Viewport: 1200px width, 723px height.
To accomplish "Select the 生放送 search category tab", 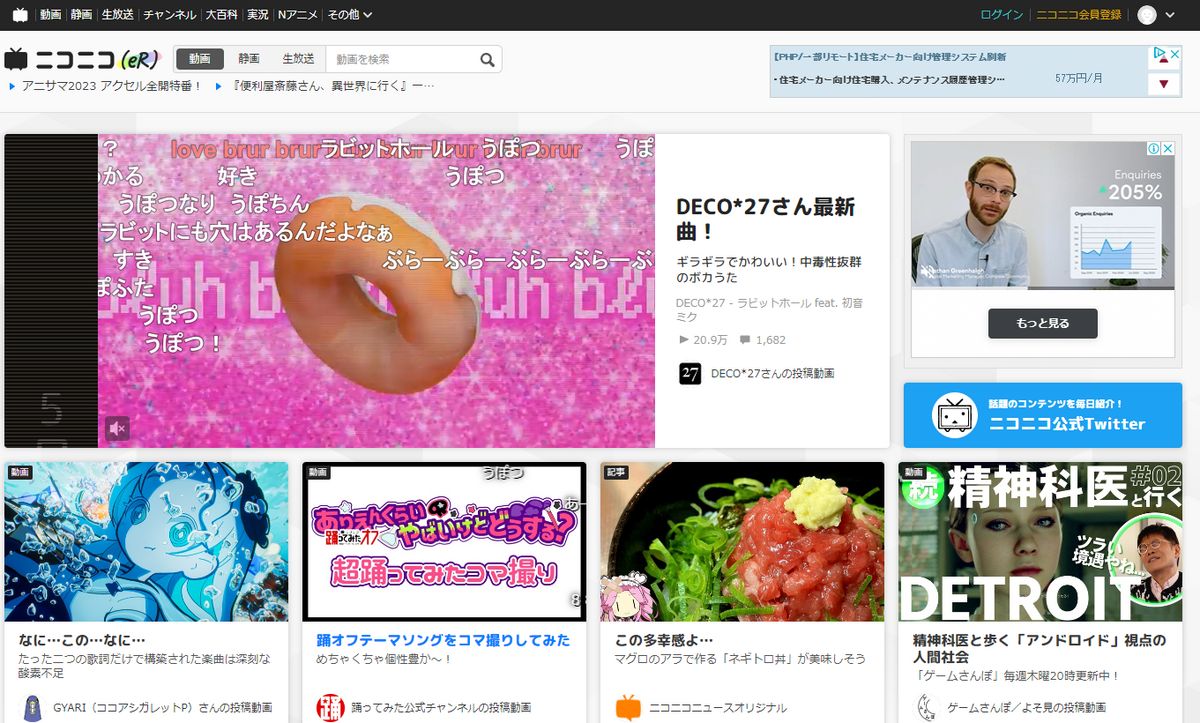I will point(298,59).
